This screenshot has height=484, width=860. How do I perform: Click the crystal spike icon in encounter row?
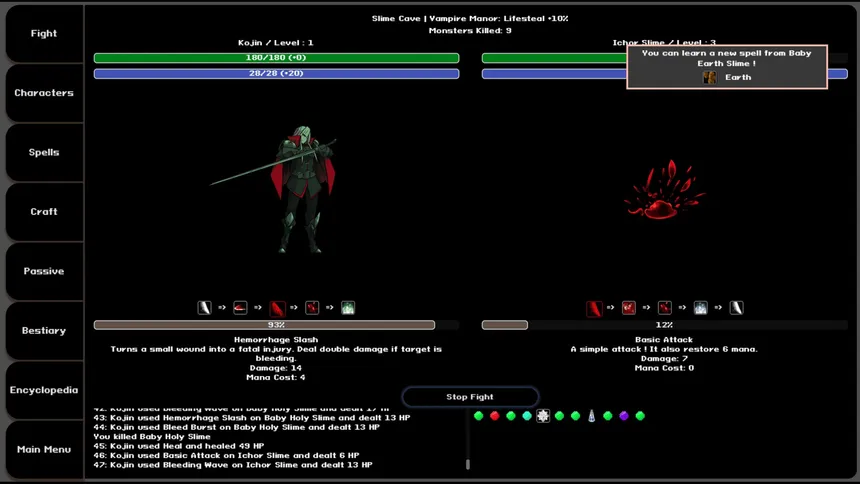[592, 416]
